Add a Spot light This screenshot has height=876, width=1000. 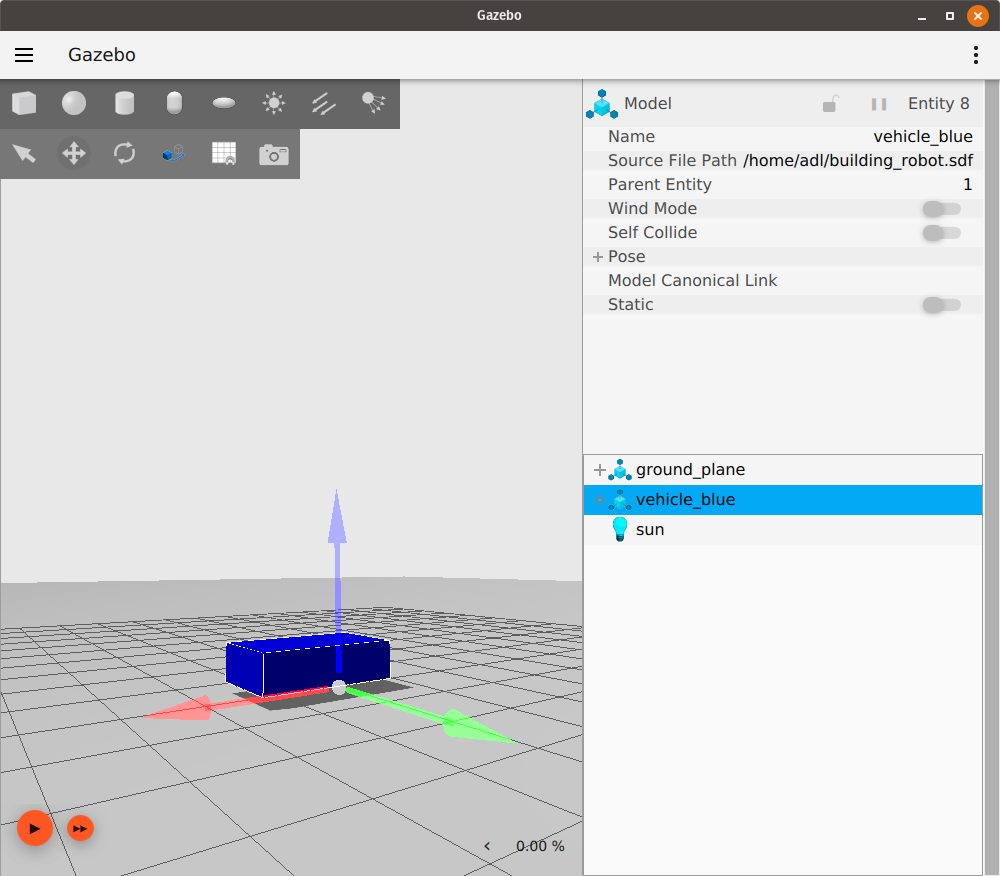click(374, 103)
